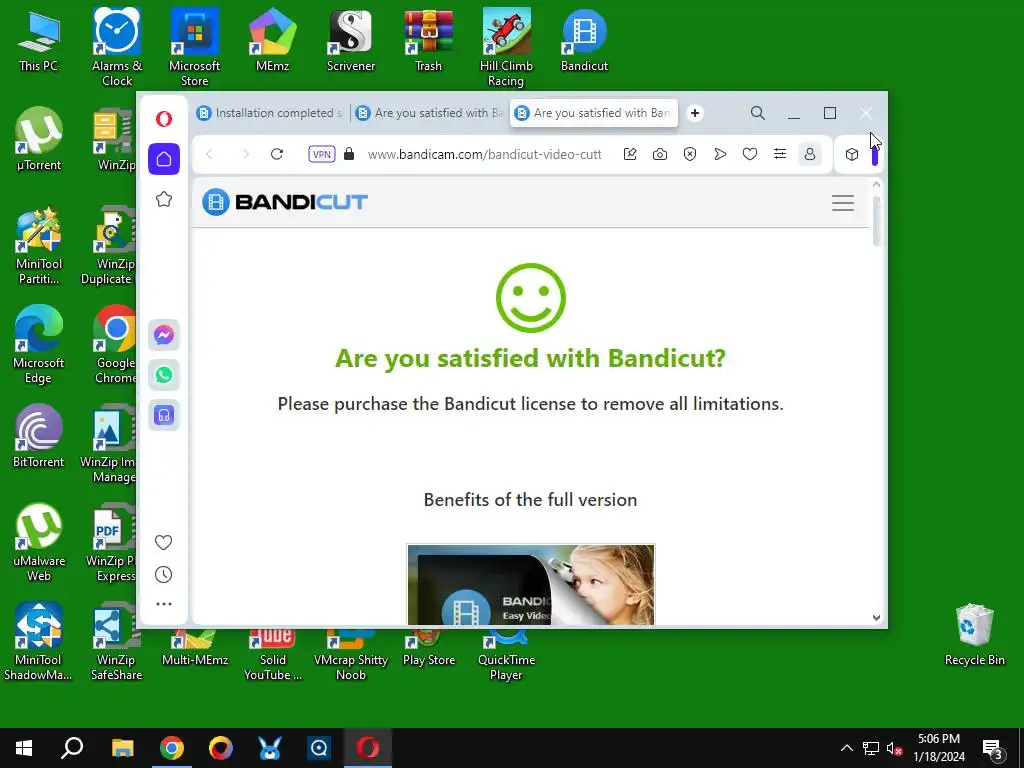Image resolution: width=1024 pixels, height=768 pixels.
Task: Open bookmarks star in Opera sidebar
Action: (x=164, y=199)
